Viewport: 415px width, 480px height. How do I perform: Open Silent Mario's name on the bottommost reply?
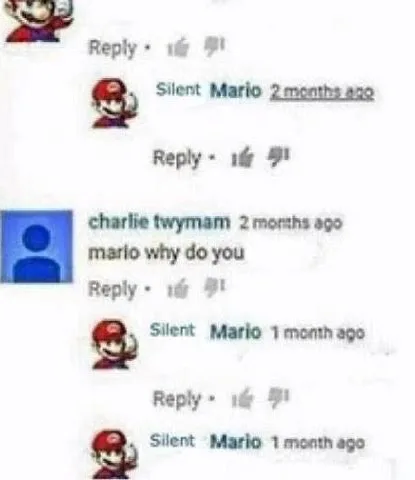205,441
